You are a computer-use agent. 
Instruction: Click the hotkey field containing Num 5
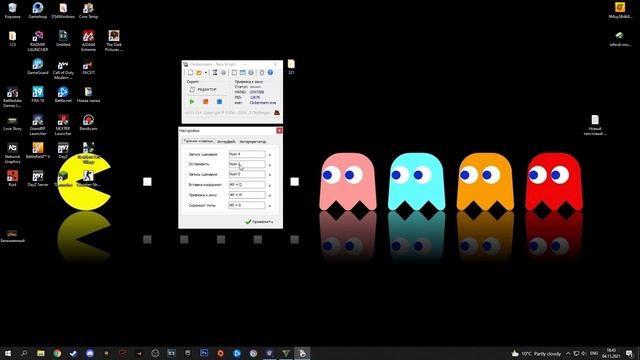pyautogui.click(x=247, y=174)
